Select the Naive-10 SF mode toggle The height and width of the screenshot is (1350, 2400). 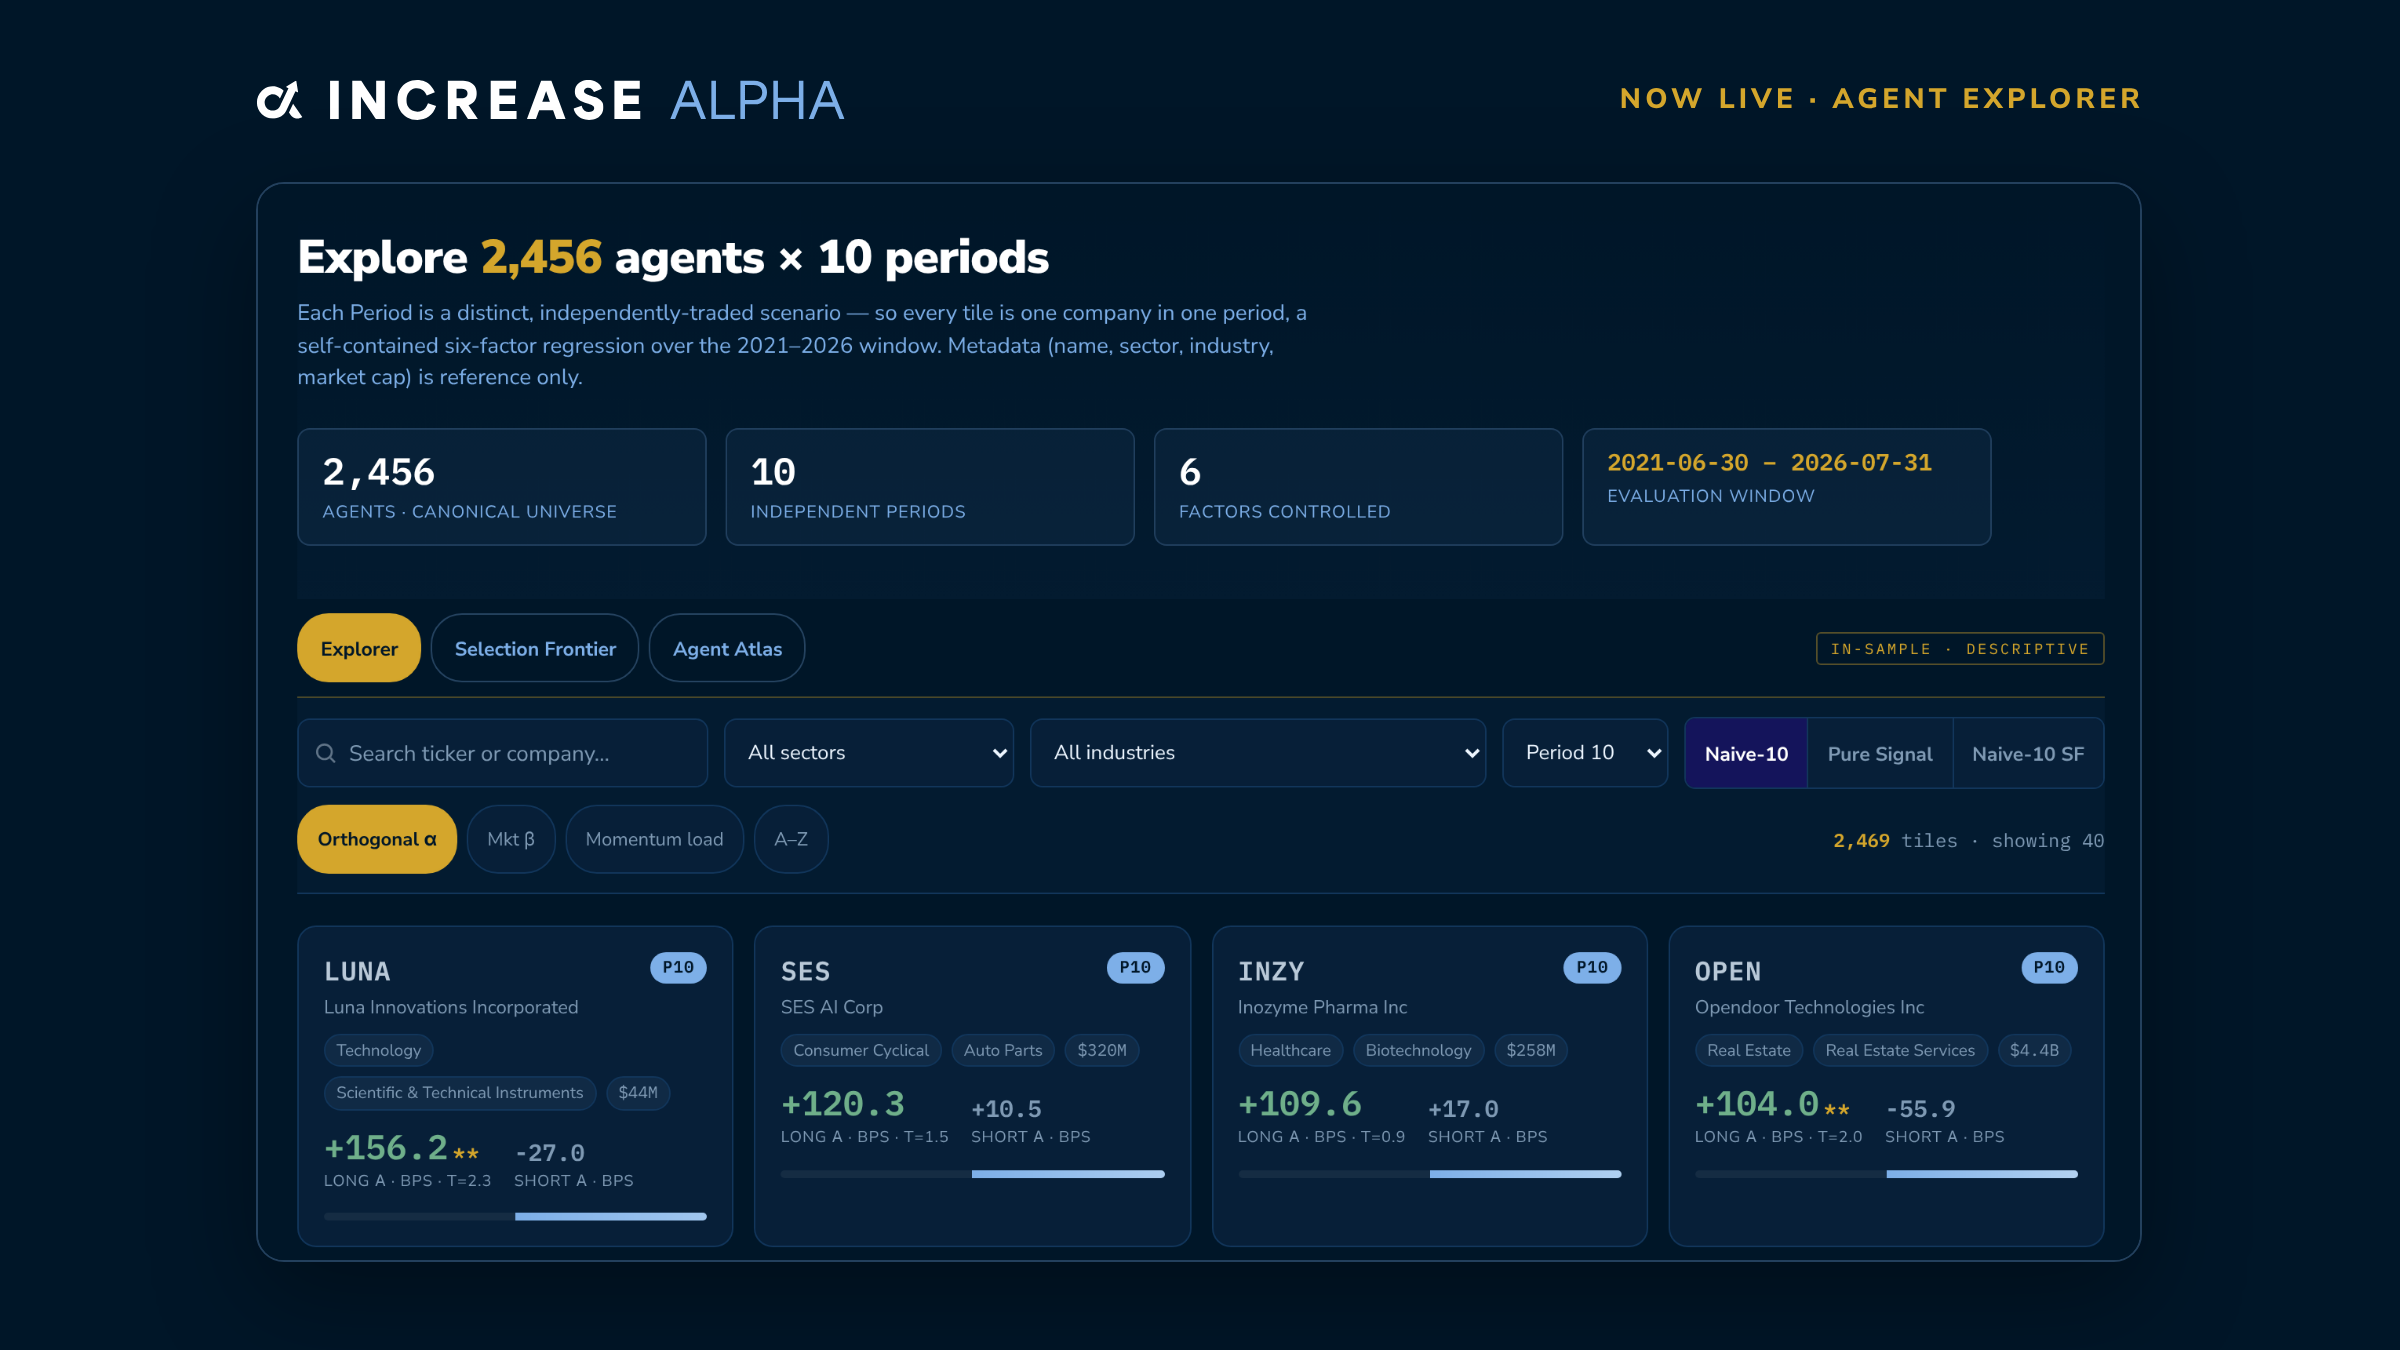tap(2028, 753)
